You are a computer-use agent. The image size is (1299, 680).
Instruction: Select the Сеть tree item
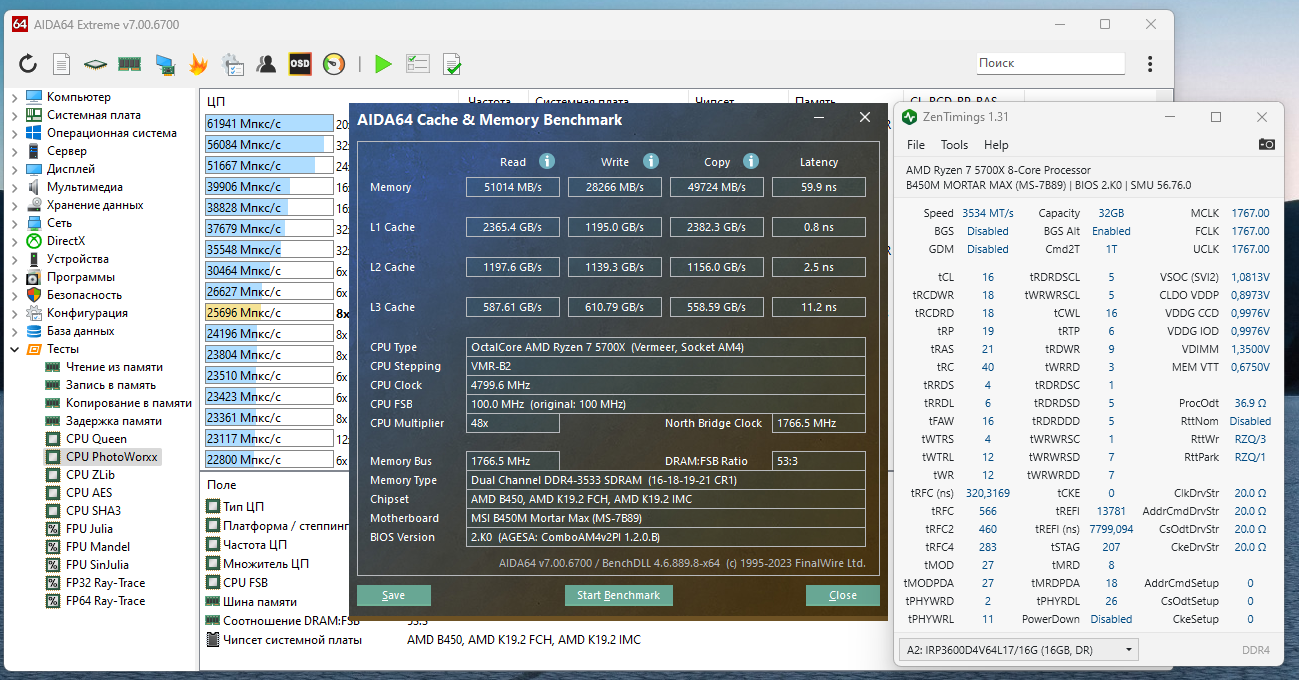tap(59, 223)
